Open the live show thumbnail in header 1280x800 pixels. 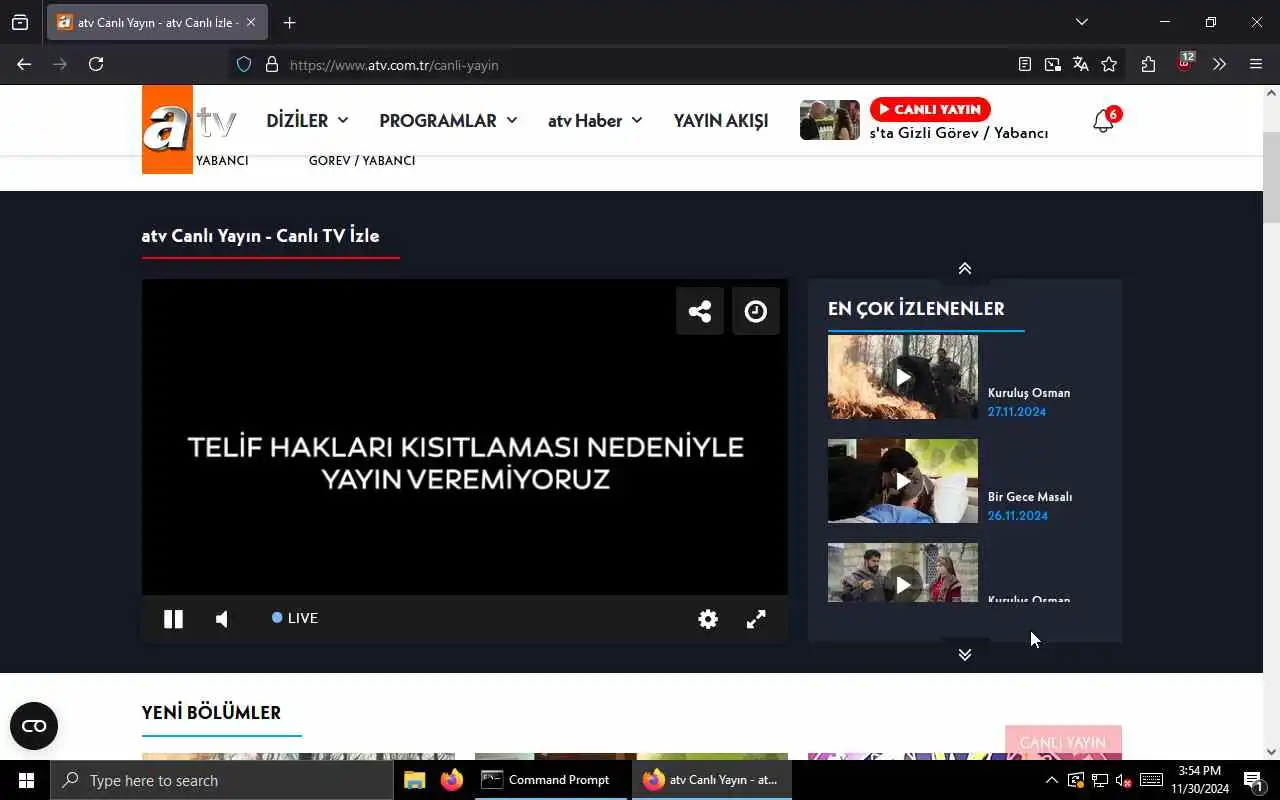[x=830, y=120]
